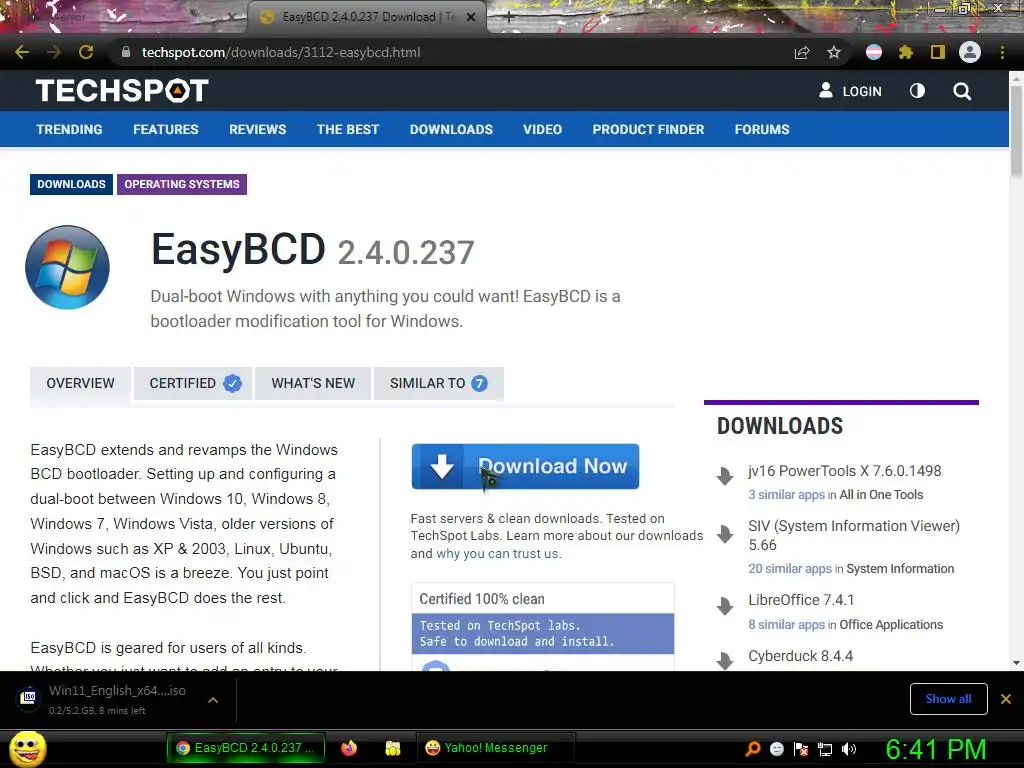This screenshot has width=1024, height=768.
Task: Open the 'why you can trust us' link
Action: [x=498, y=554]
